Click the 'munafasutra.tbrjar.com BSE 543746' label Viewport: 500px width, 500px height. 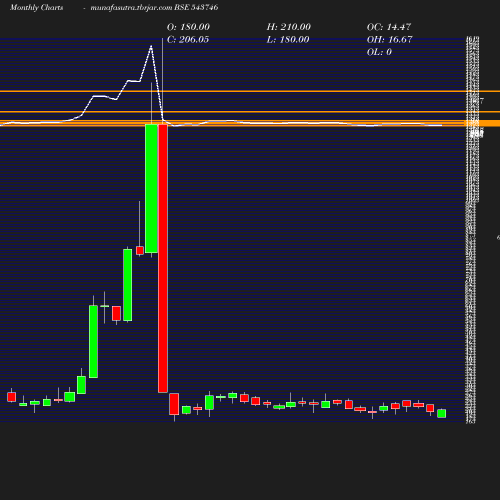pyautogui.click(x=154, y=8)
